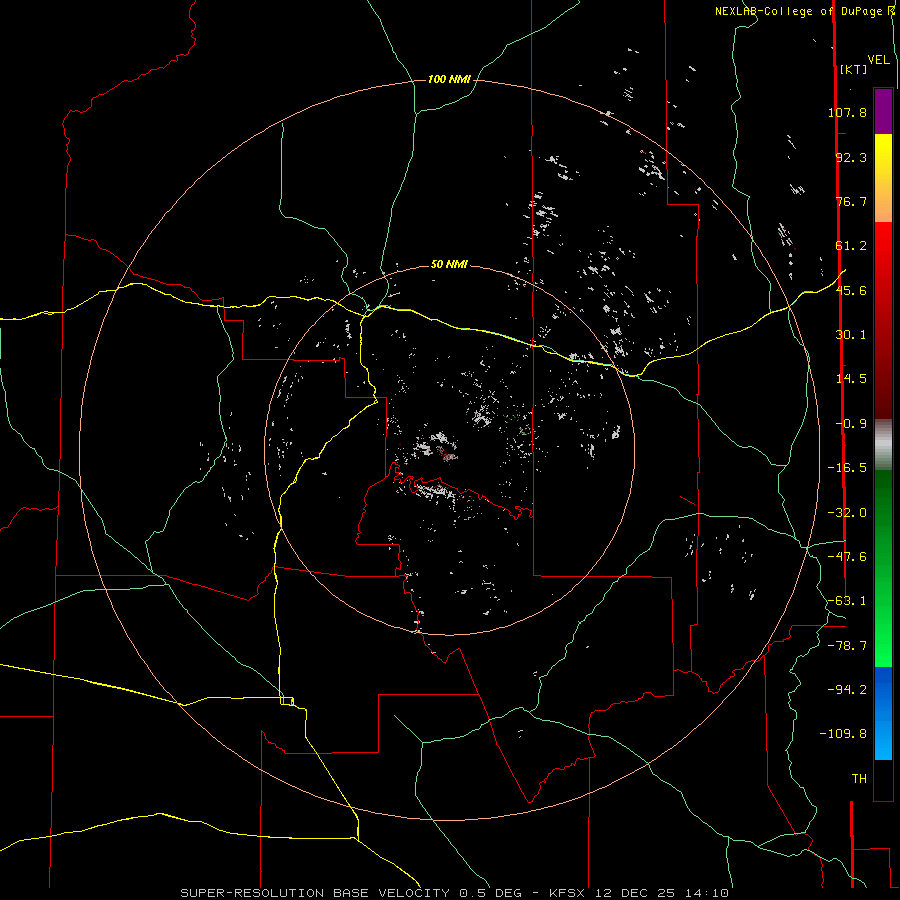Screen dimensions: 900x900
Task: Click the 12 DEC 25 14:10 timestamp
Action: click(x=661, y=893)
